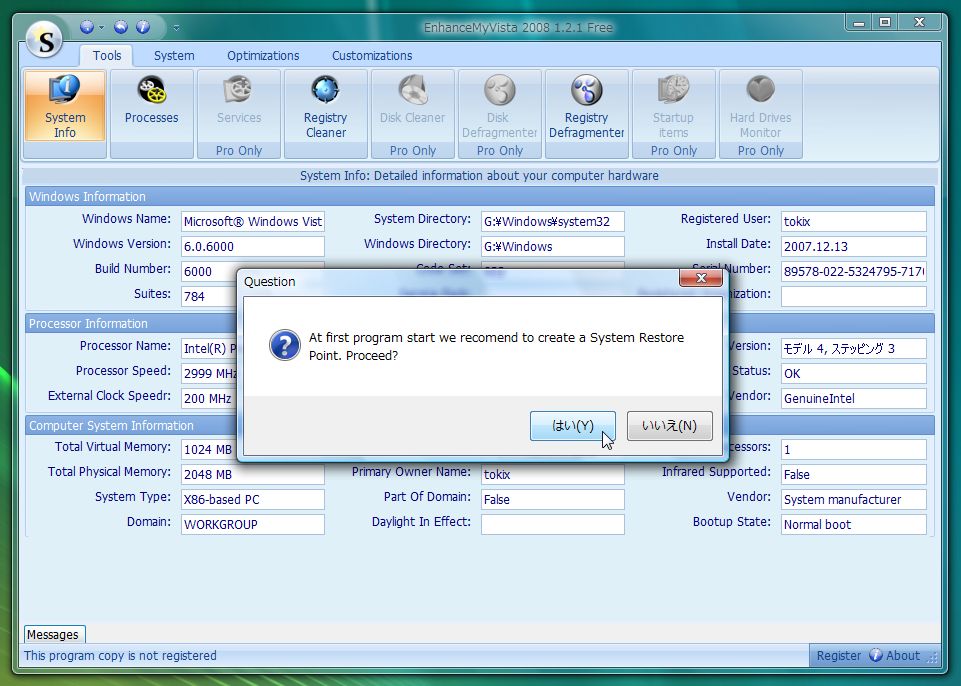Click the Windows Information section header
This screenshot has height=686, width=961.
[x=480, y=197]
